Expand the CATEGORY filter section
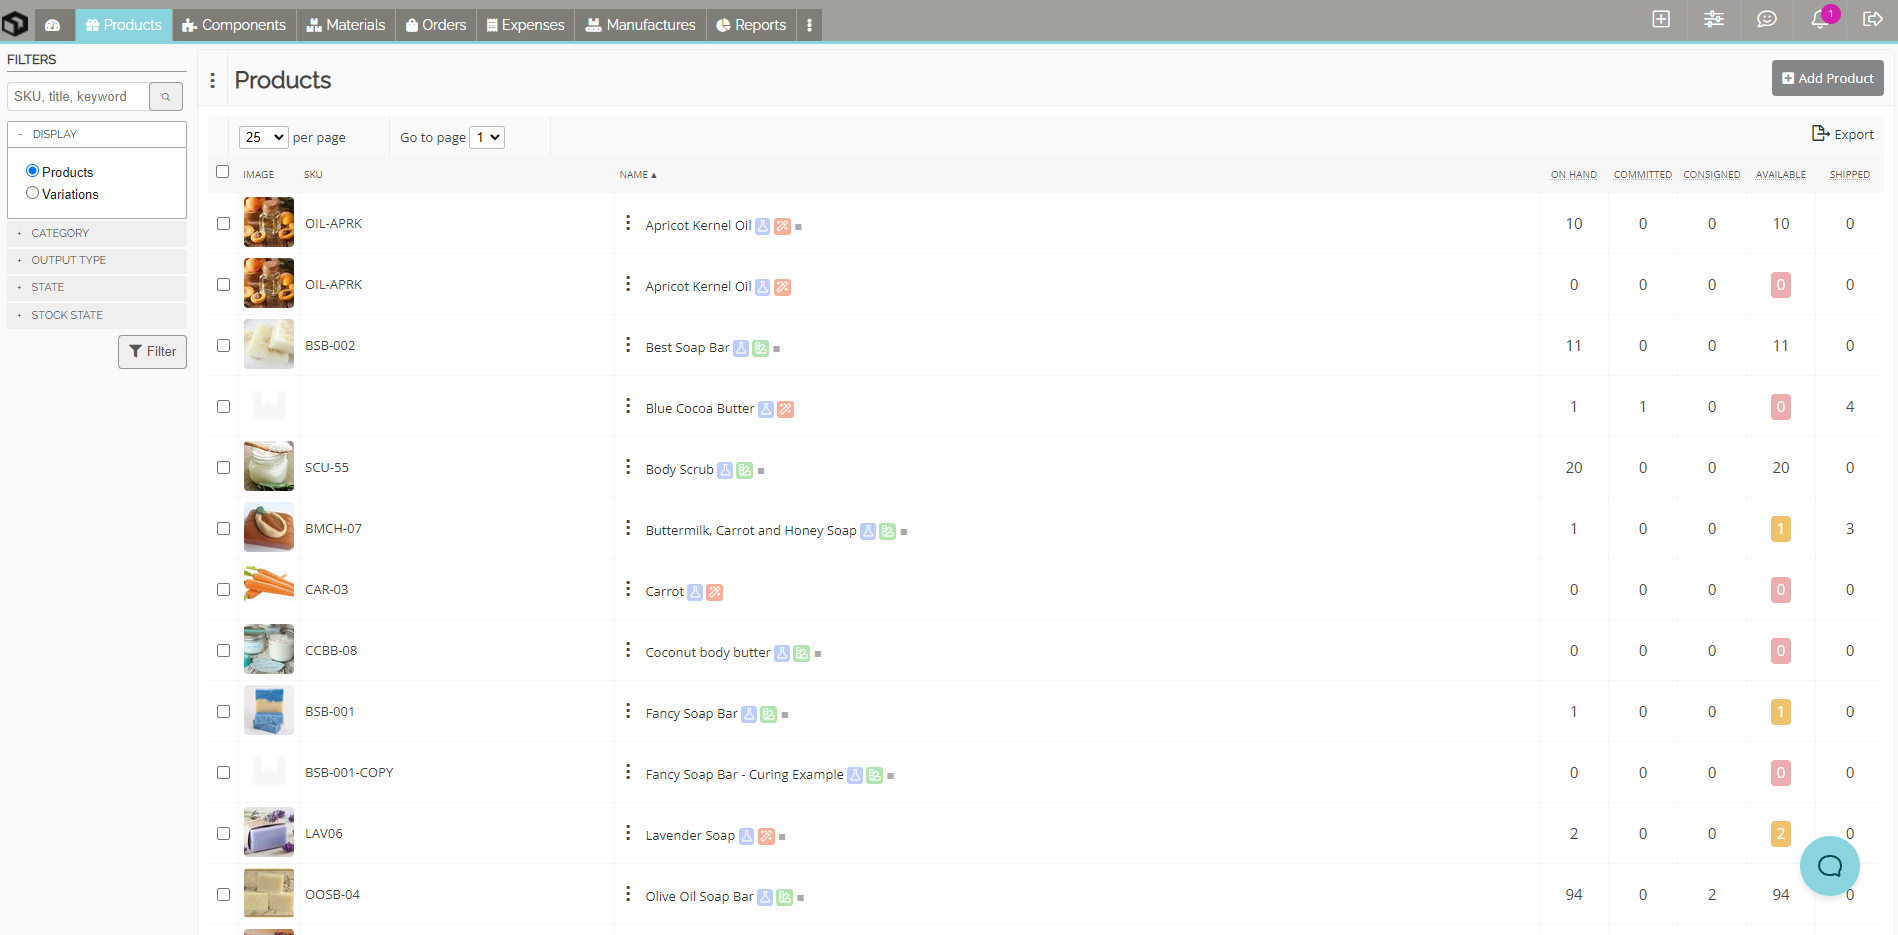This screenshot has height=935, width=1898. (60, 233)
